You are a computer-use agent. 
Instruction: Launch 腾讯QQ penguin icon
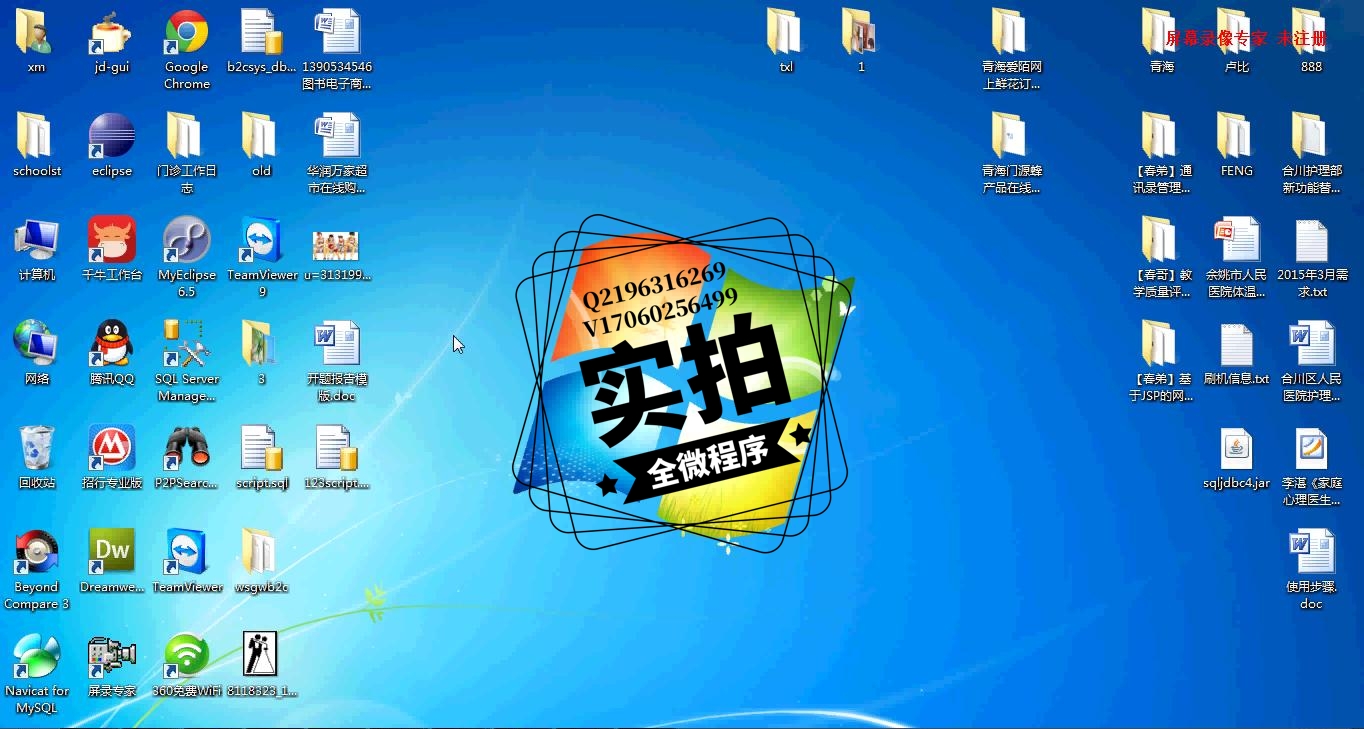[112, 344]
